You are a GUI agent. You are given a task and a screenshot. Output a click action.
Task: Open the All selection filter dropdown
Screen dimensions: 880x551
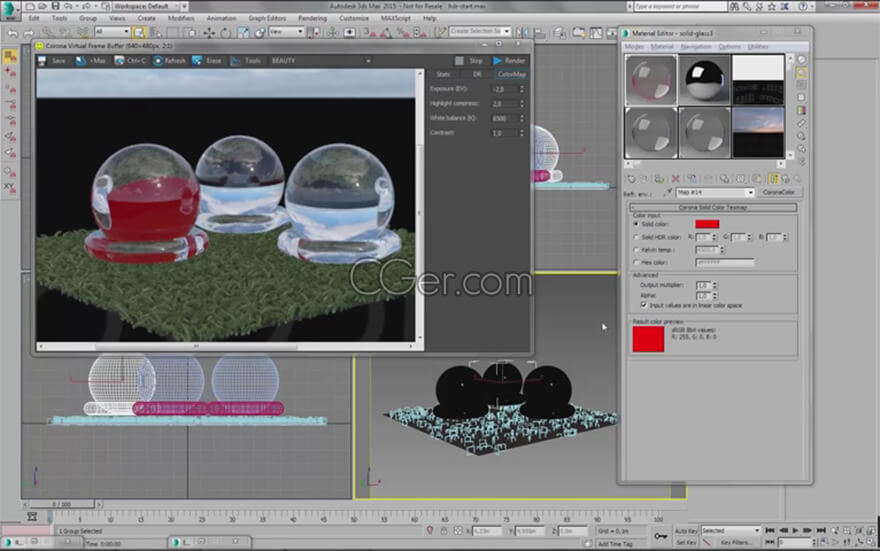point(112,31)
